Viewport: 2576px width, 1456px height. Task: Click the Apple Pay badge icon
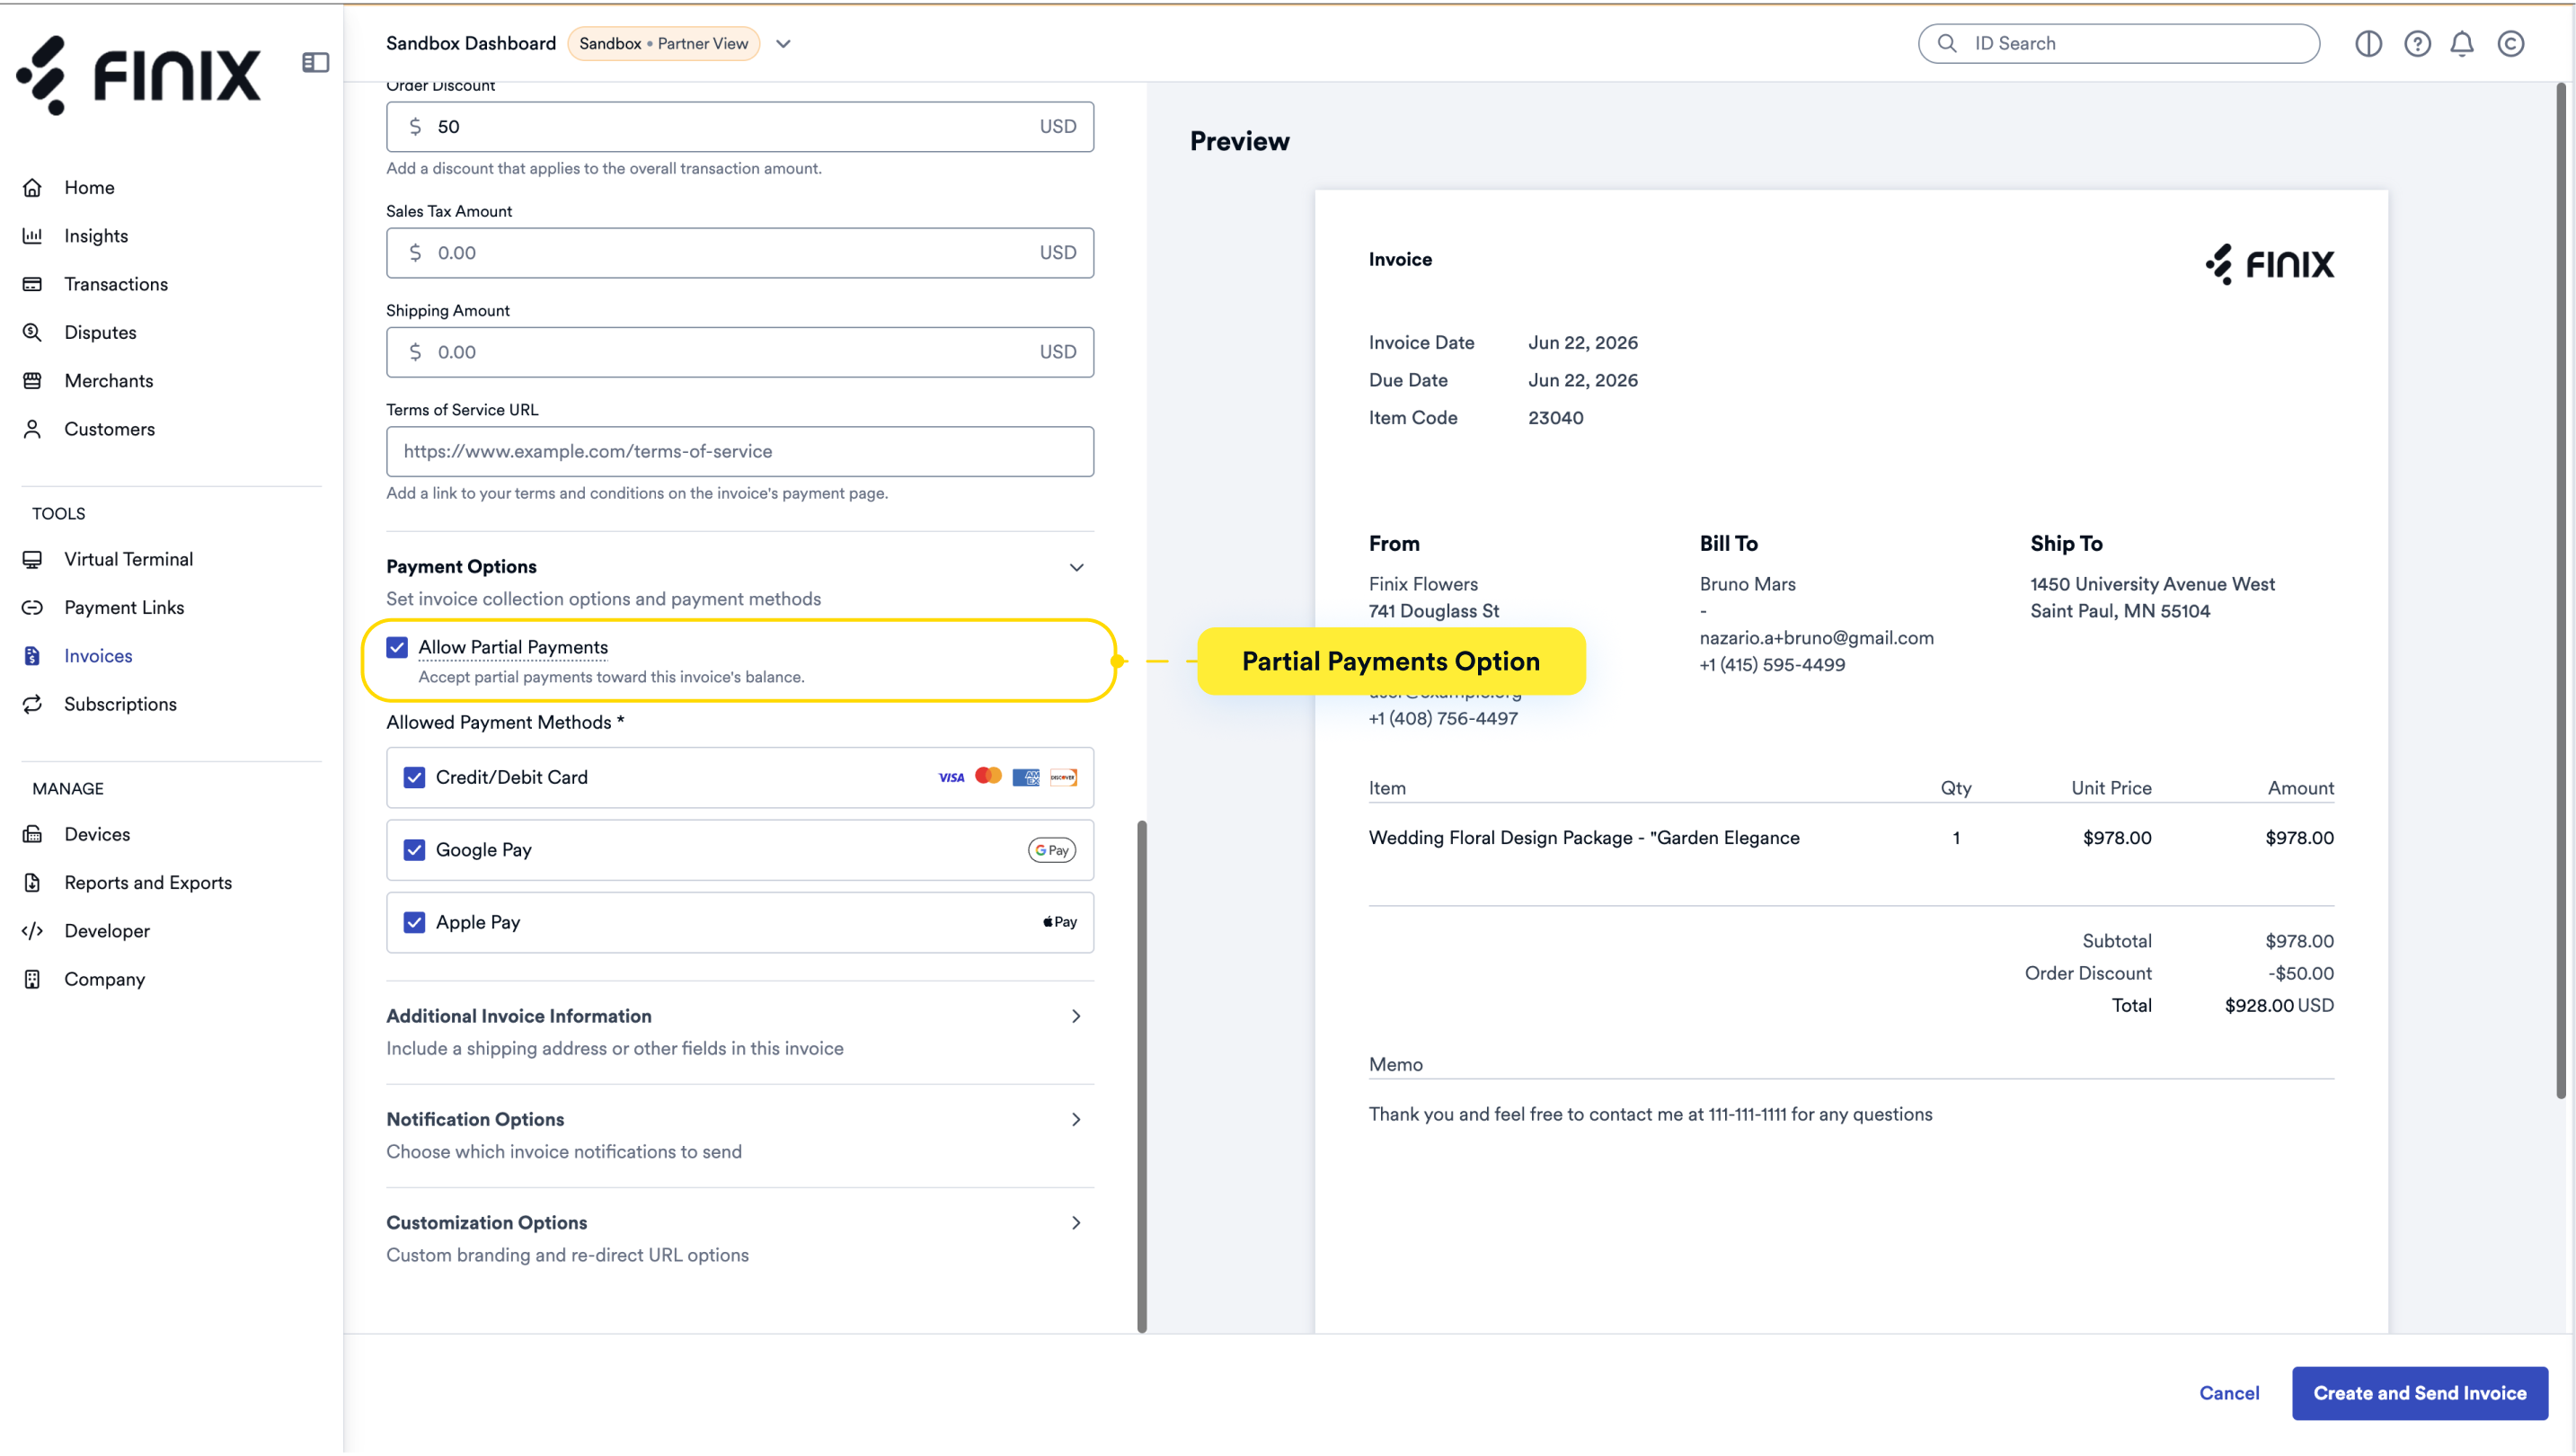[1060, 922]
